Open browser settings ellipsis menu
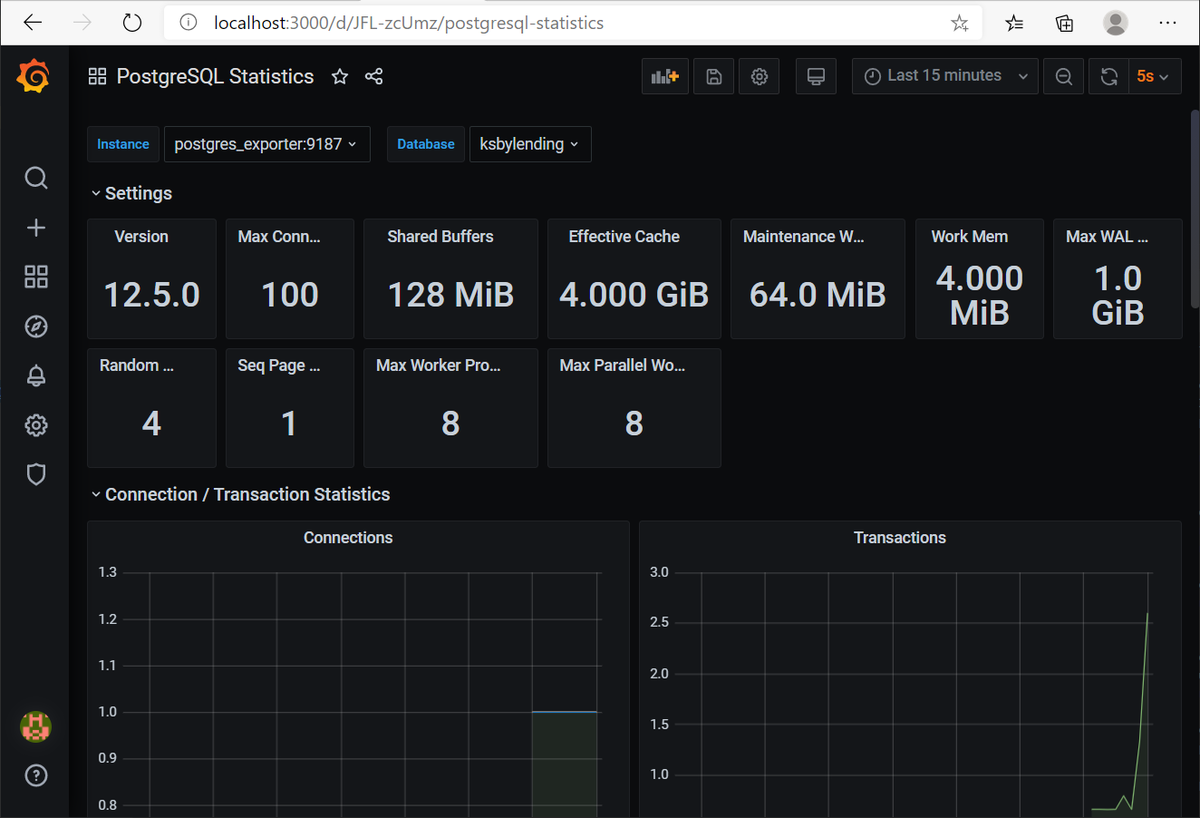The width and height of the screenshot is (1200, 818). (x=1167, y=23)
